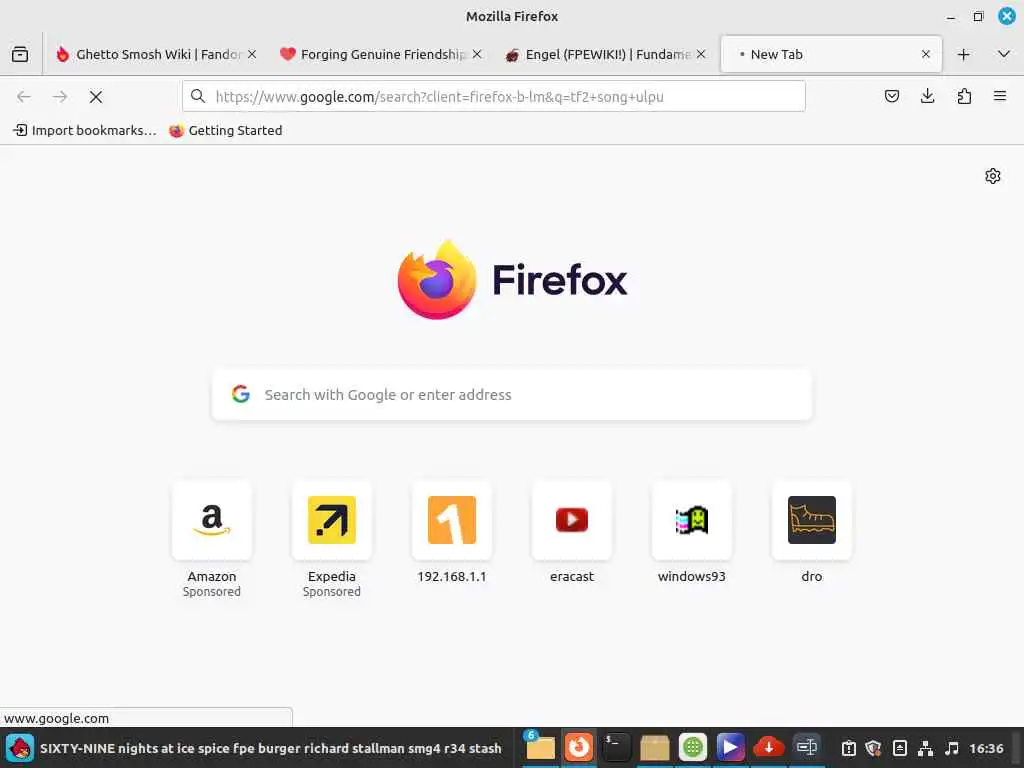This screenshot has height=768, width=1024.
Task: Maximize the Mozilla Firefox window
Action: click(x=978, y=16)
